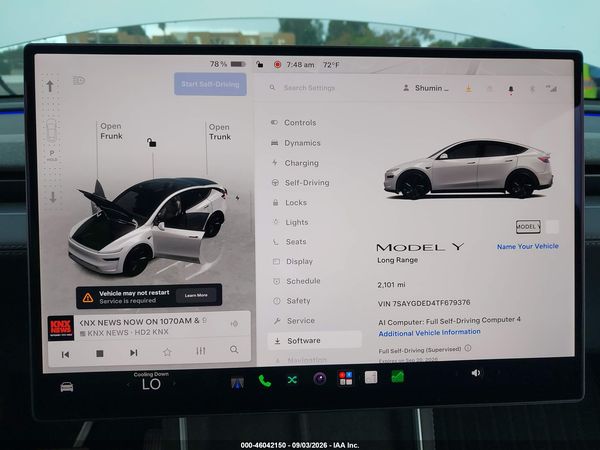Select the Software settings entry
600x450 pixels.
(x=315, y=341)
